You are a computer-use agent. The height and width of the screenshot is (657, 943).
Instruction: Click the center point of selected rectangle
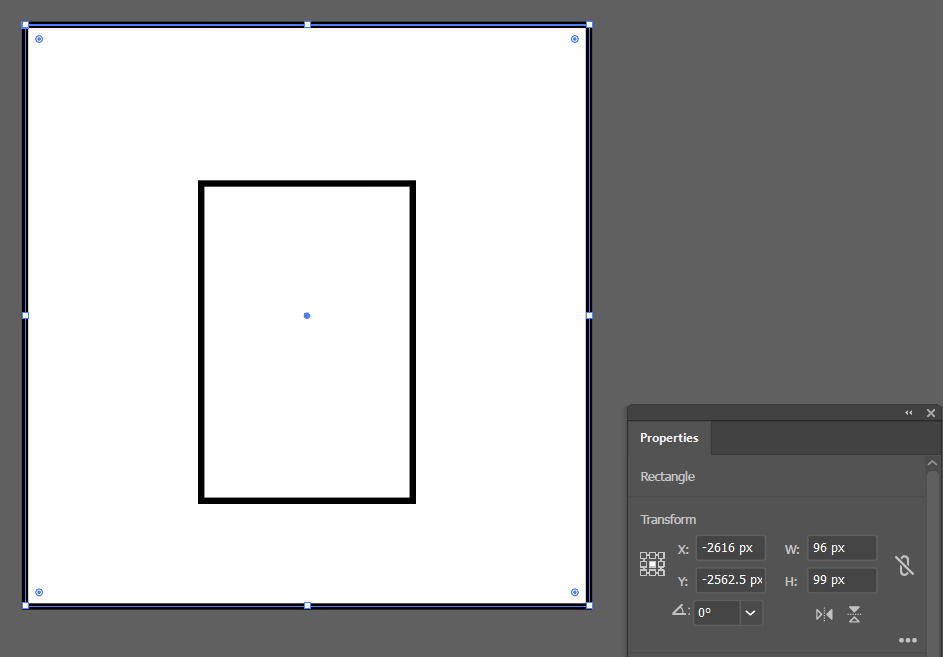coord(307,315)
